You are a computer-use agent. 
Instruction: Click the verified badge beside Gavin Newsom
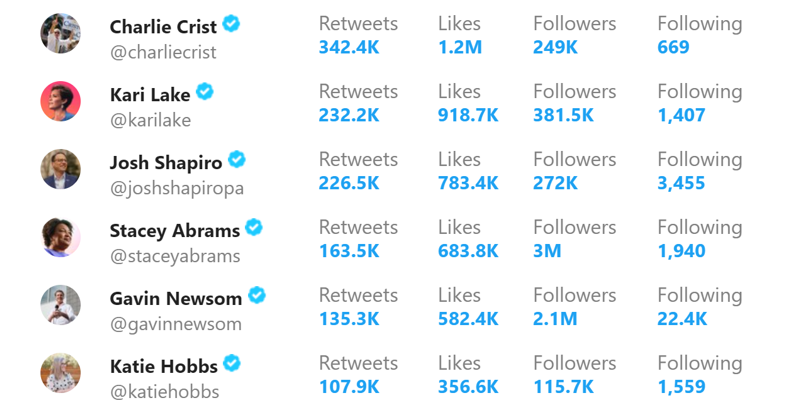(257, 295)
